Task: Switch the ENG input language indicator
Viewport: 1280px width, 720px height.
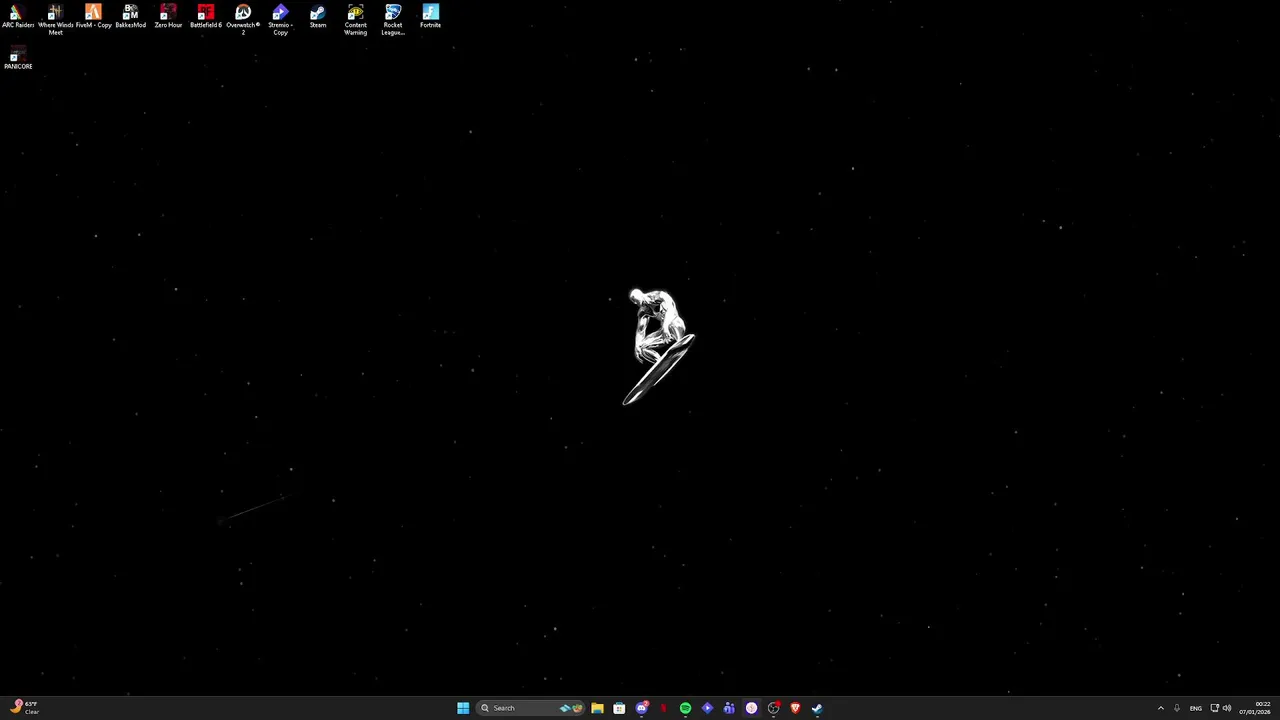Action: pyautogui.click(x=1195, y=708)
